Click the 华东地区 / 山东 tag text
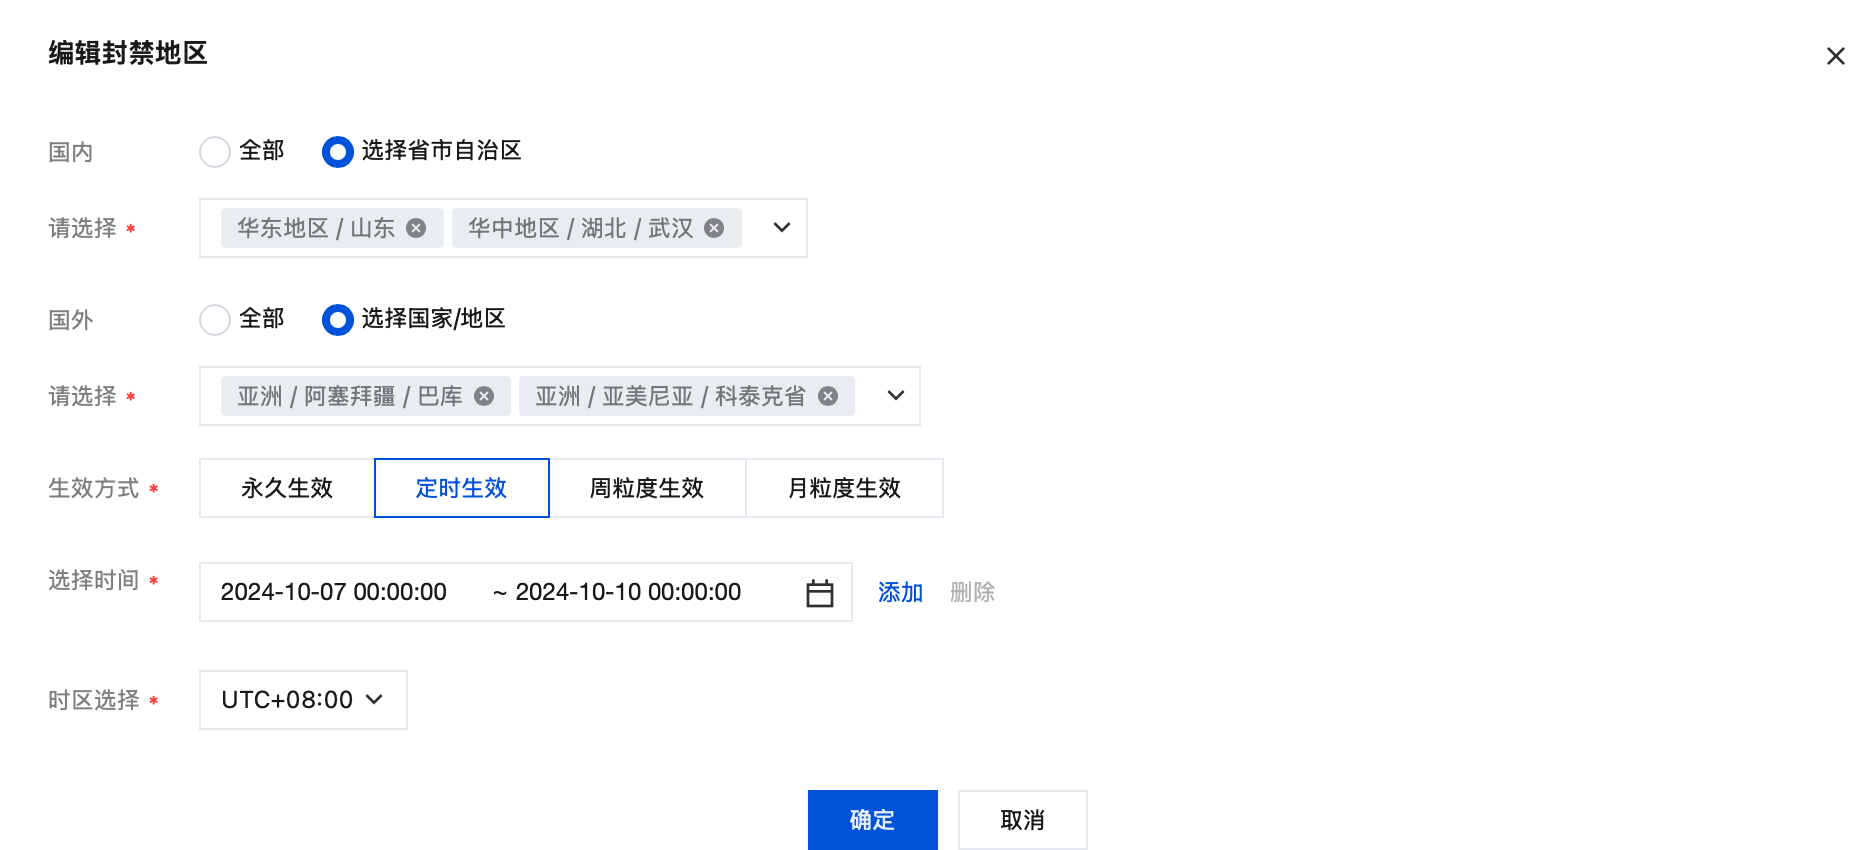This screenshot has height=850, width=1868. 316,228
